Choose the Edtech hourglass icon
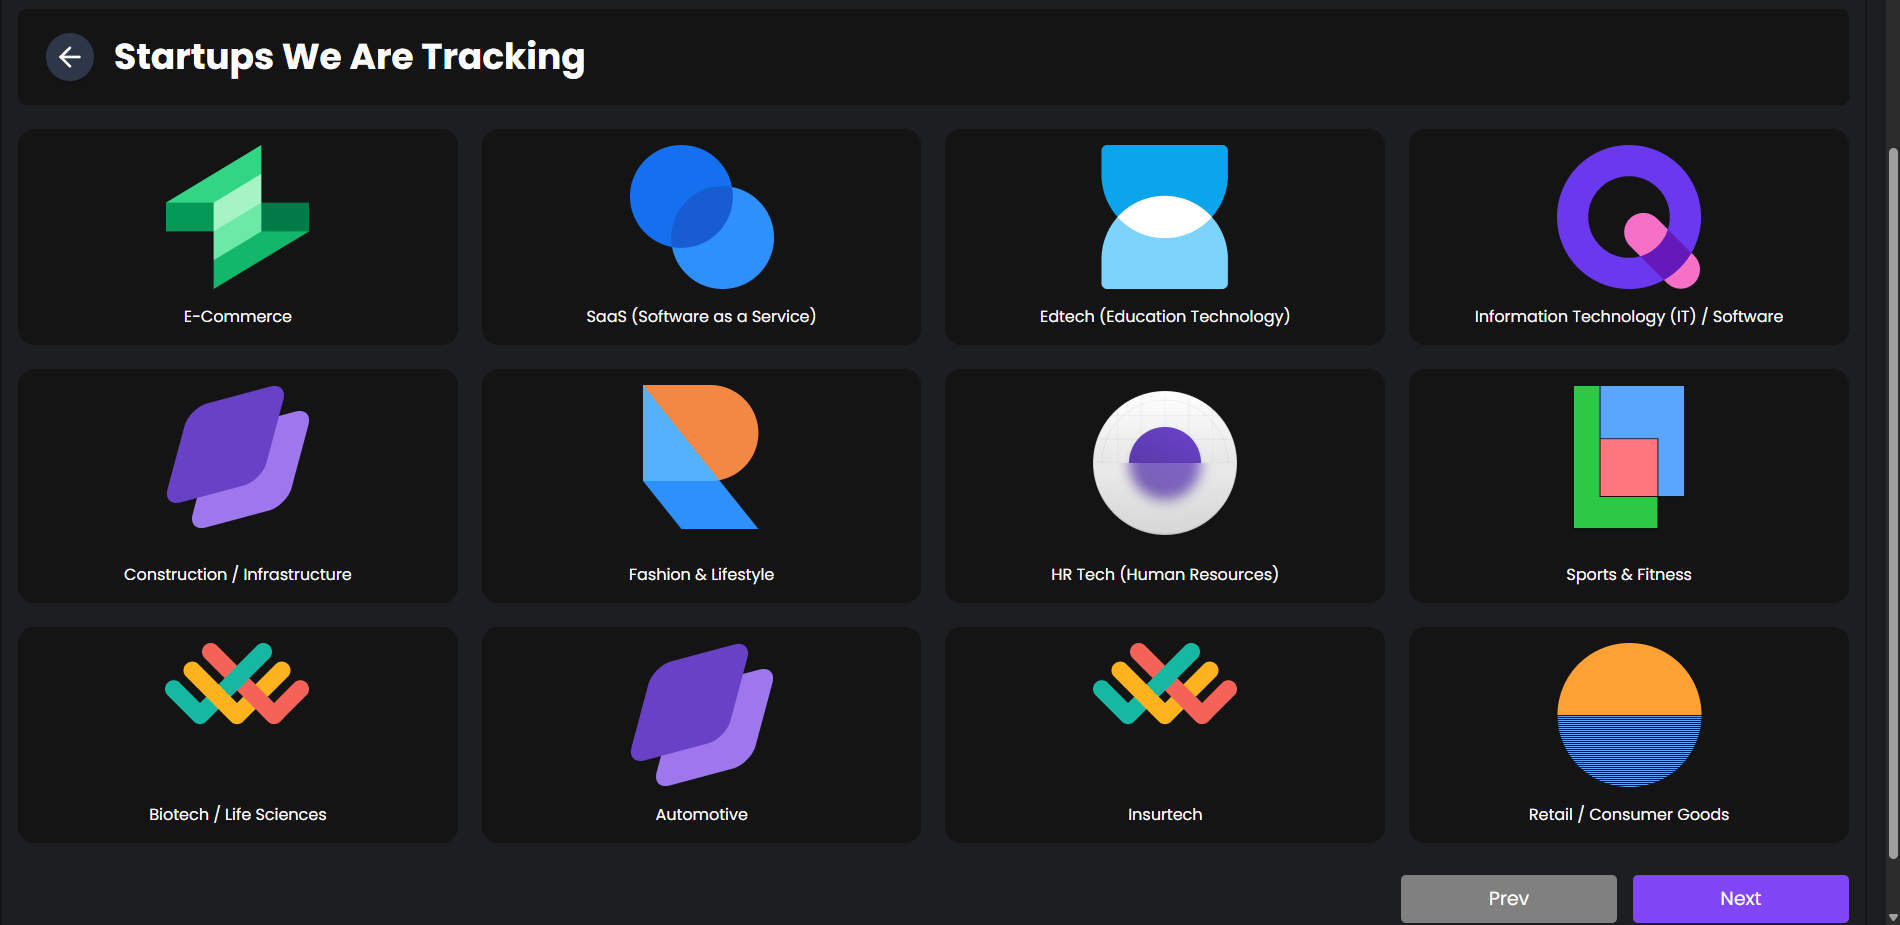This screenshot has width=1900, height=925. 1164,217
